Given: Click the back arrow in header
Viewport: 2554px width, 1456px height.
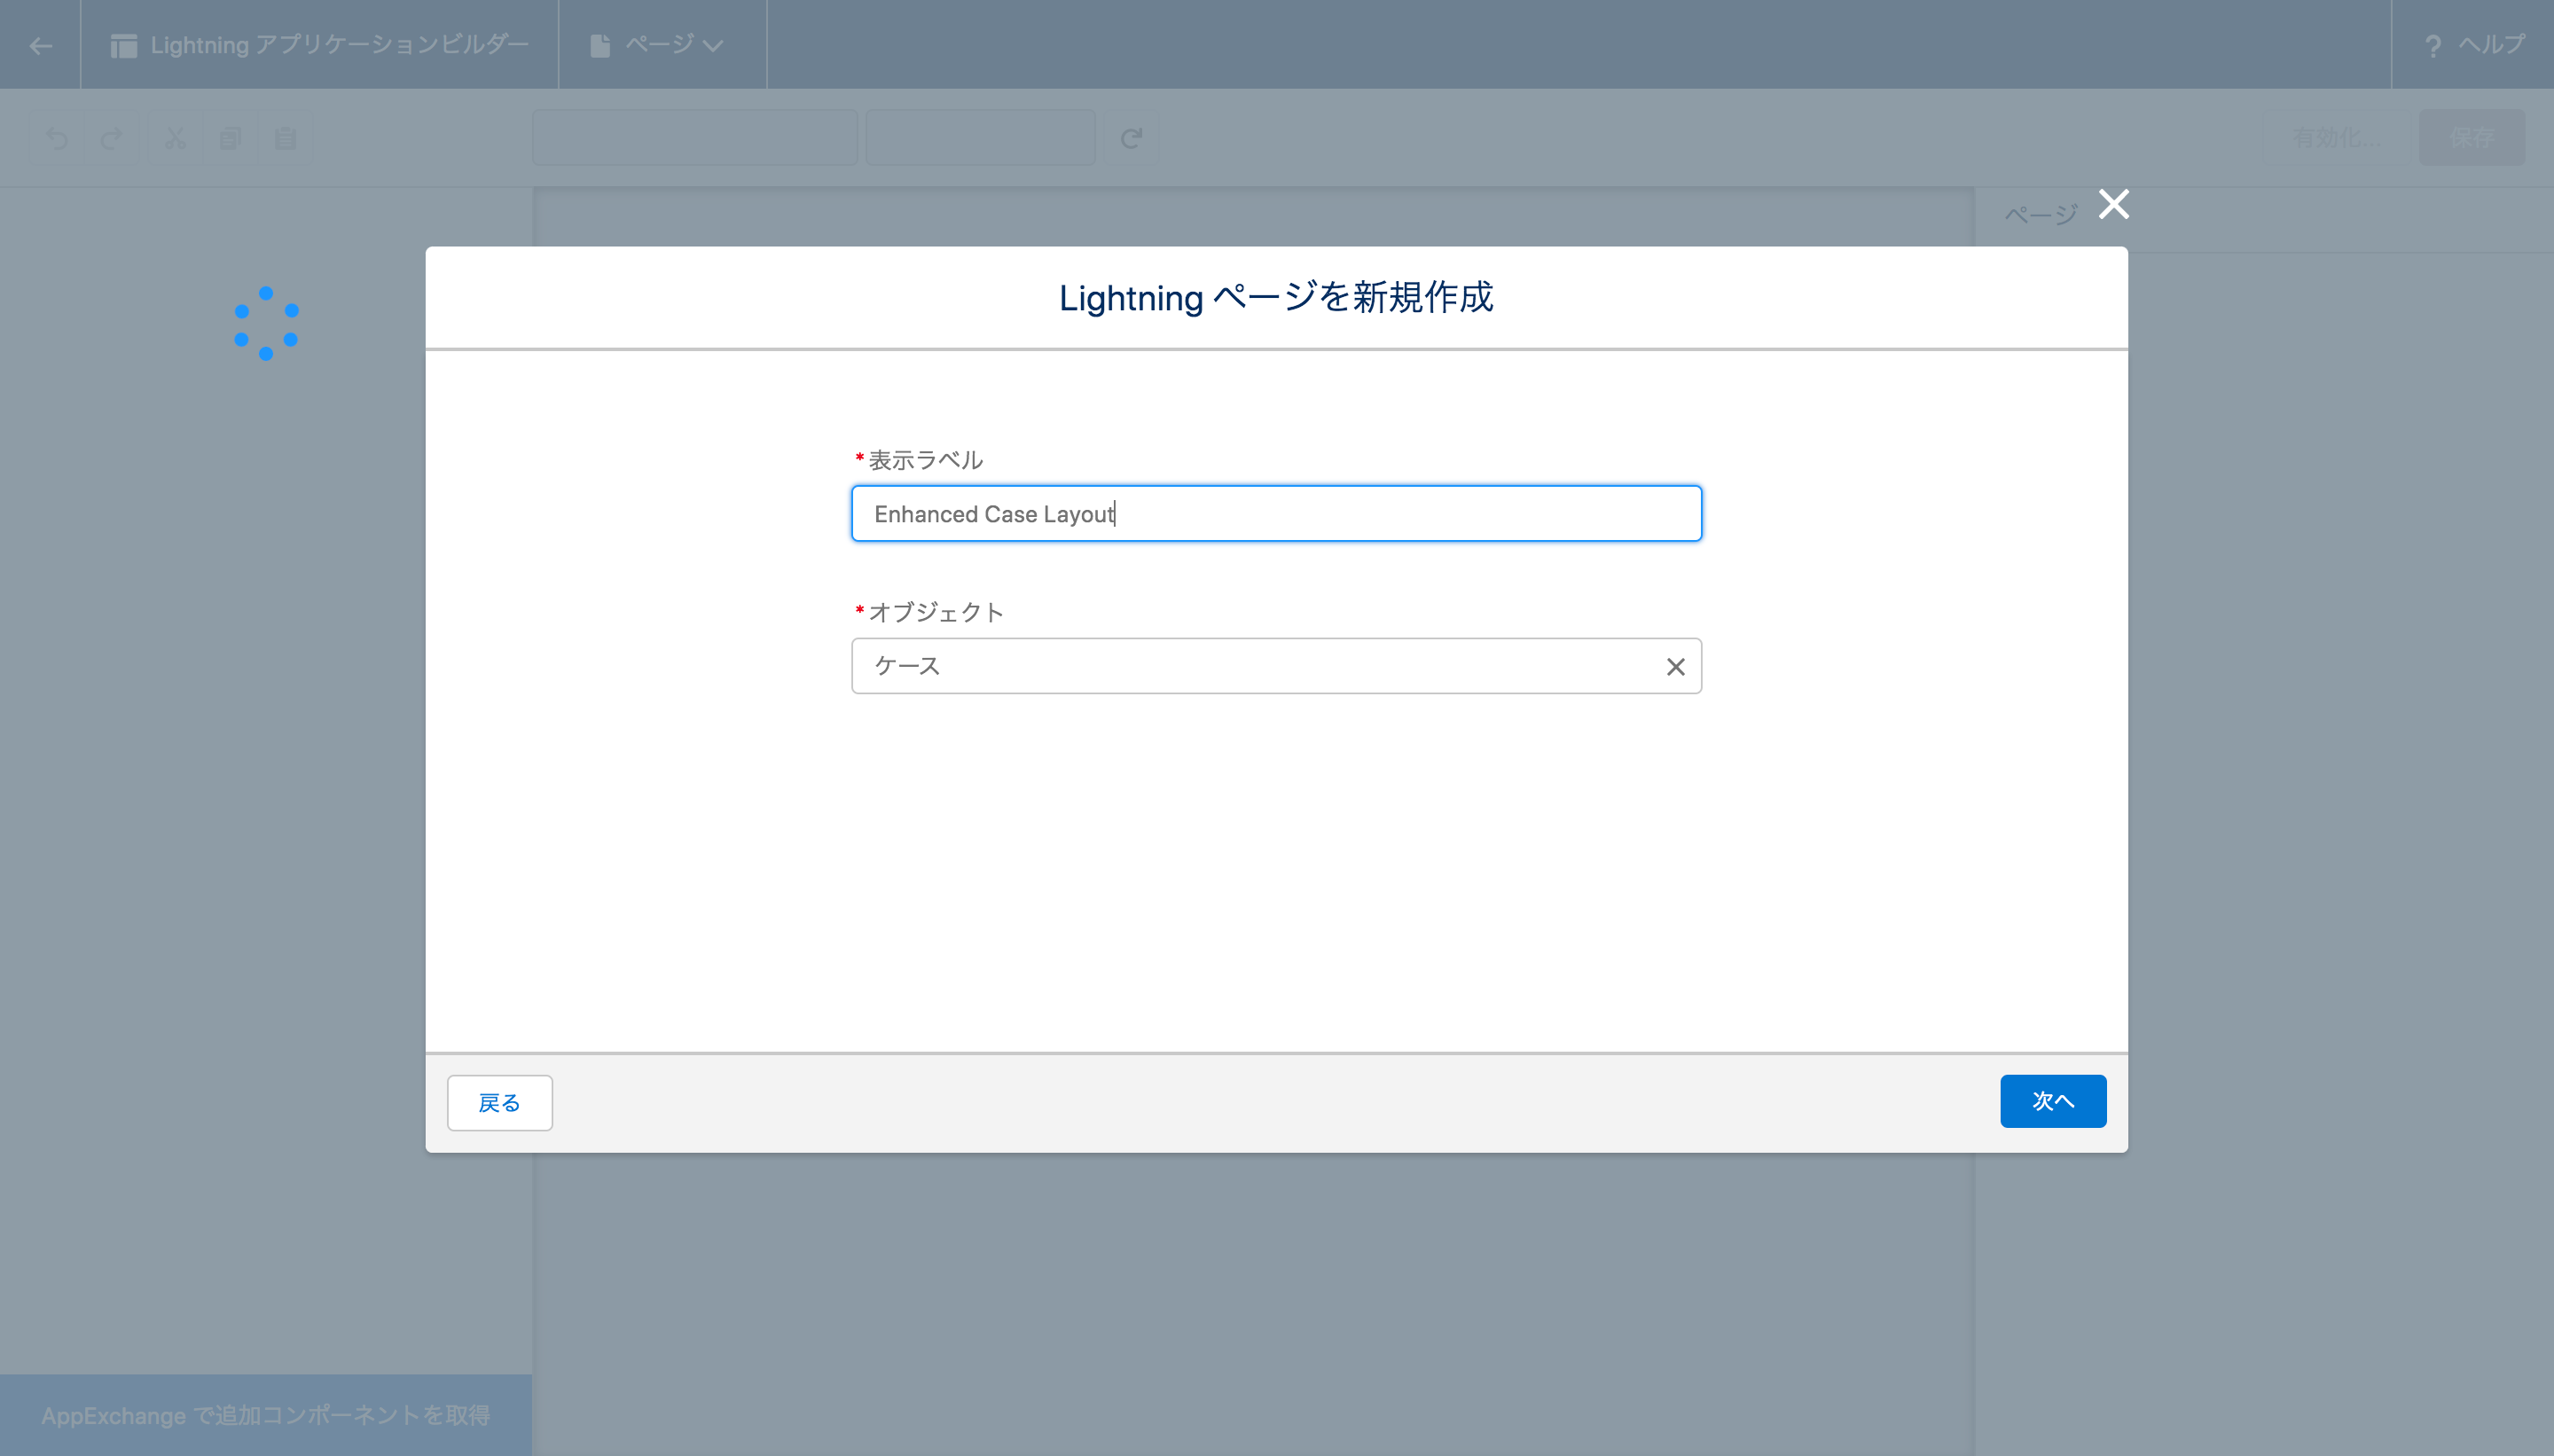Looking at the screenshot, I should (x=41, y=45).
